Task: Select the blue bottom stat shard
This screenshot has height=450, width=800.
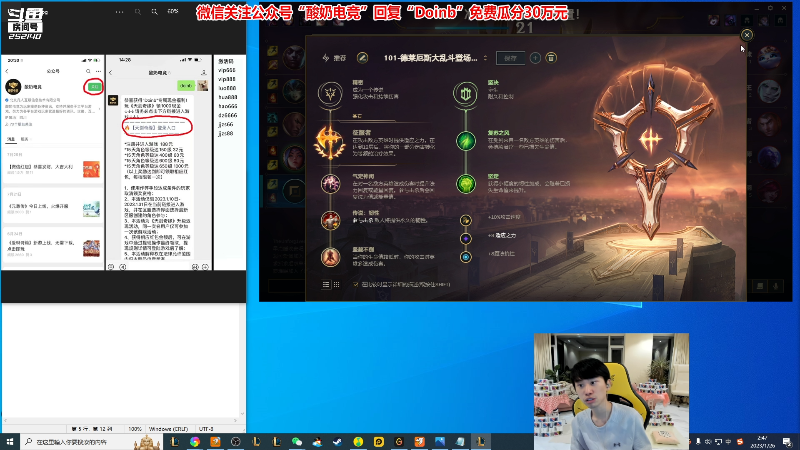Action: (x=465, y=257)
